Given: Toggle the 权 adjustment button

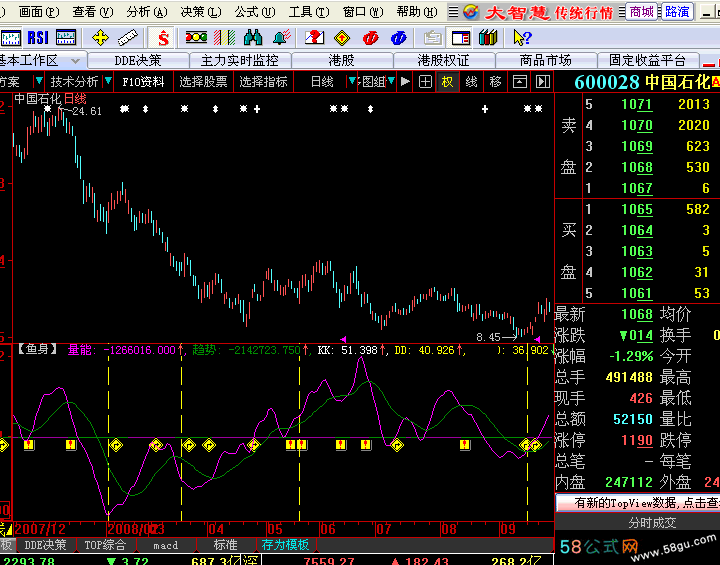Looking at the screenshot, I should coord(447,82).
